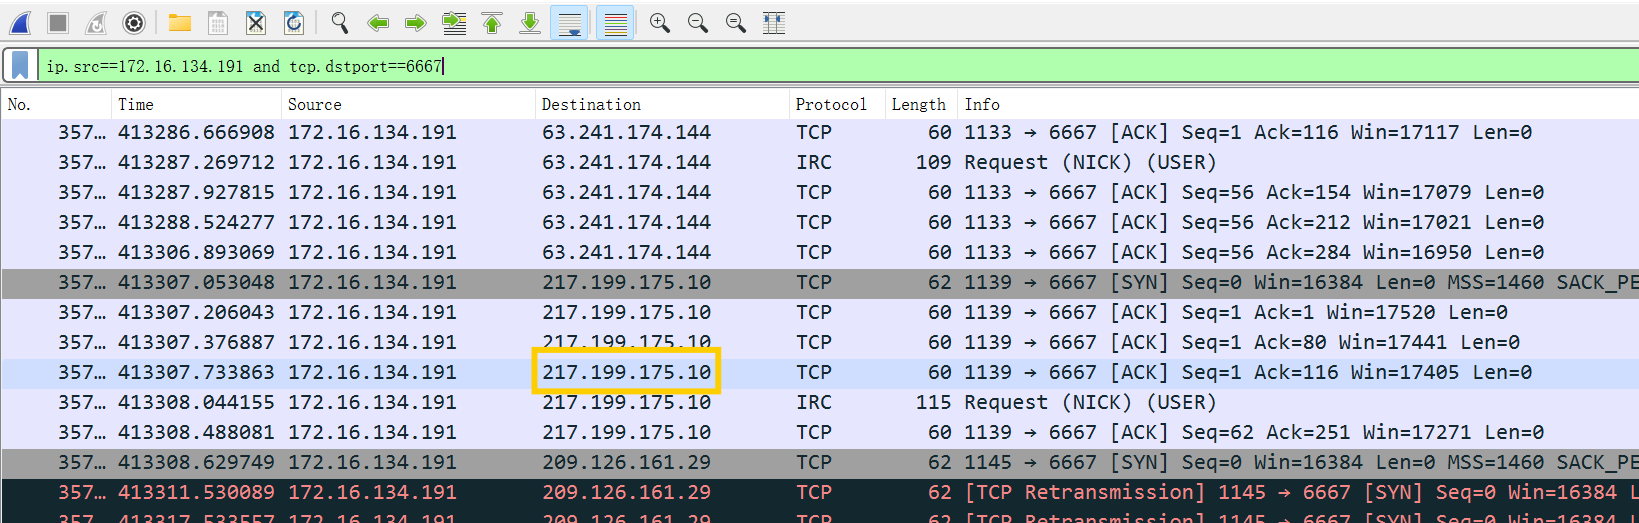The image size is (1639, 523).
Task: Open the display filter bookmarks
Action: 20,66
